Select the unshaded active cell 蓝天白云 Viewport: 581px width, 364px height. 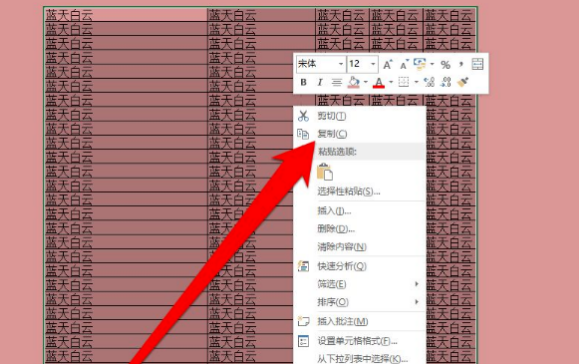click(x=126, y=15)
